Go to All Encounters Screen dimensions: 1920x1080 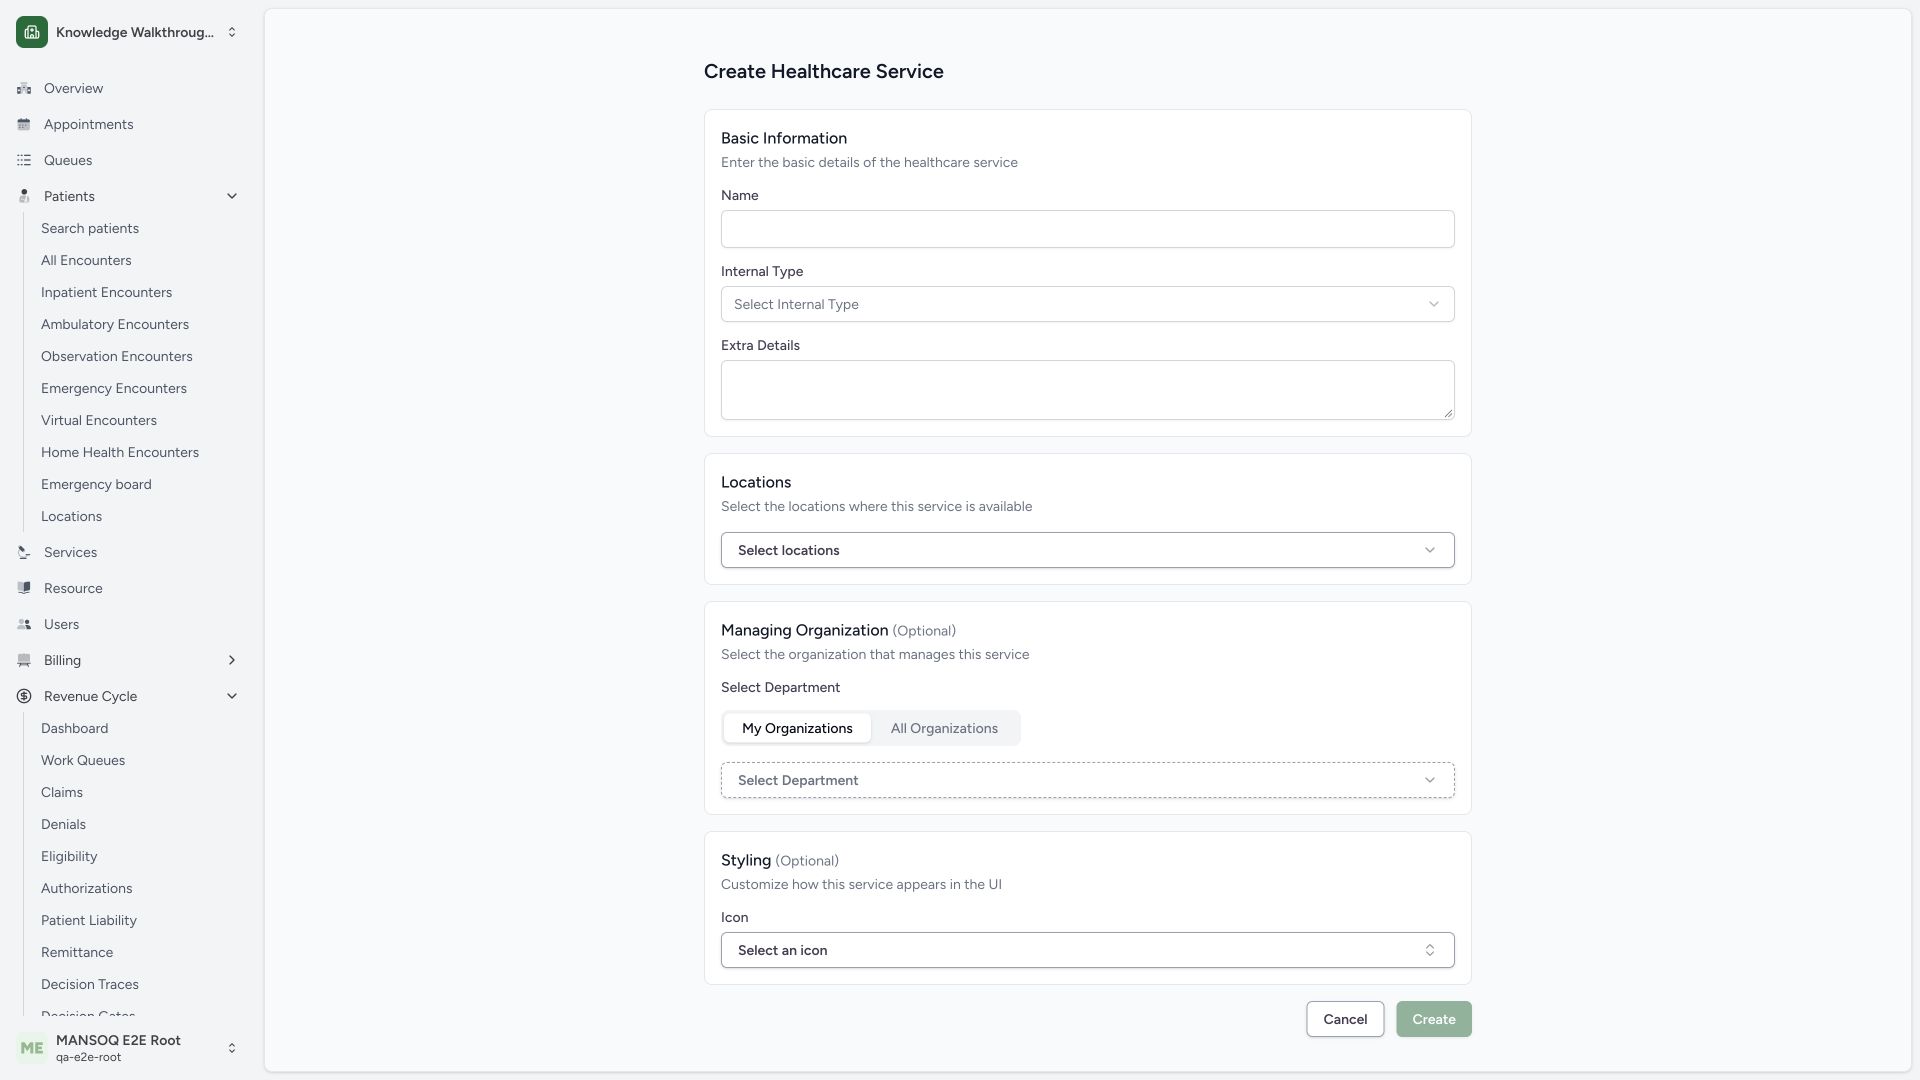tap(86, 260)
